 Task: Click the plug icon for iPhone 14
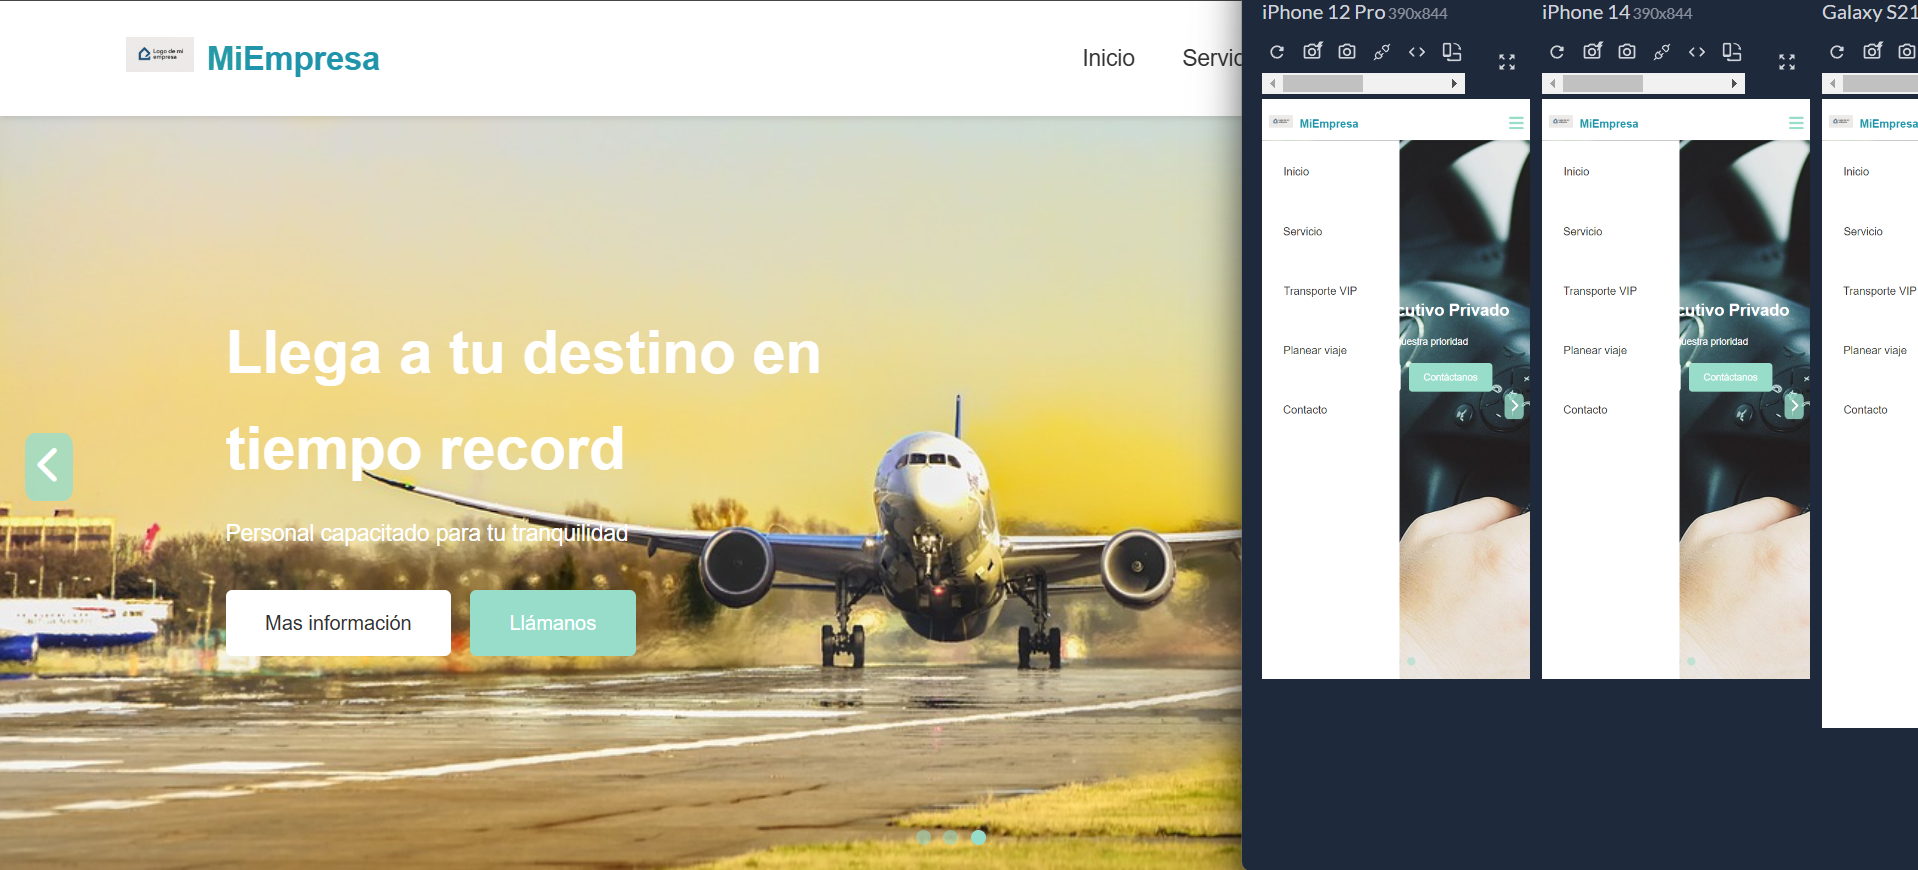[1662, 52]
